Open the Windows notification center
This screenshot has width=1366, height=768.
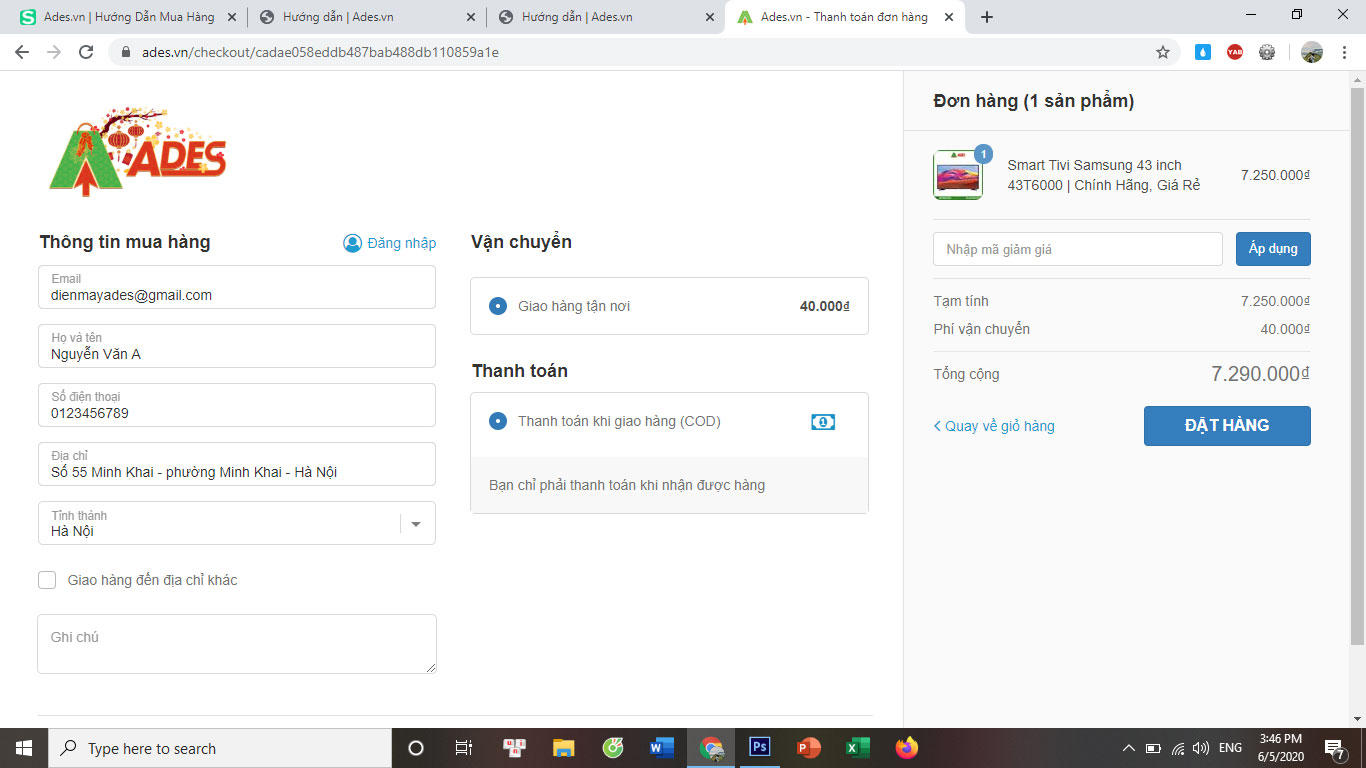tap(1335, 748)
